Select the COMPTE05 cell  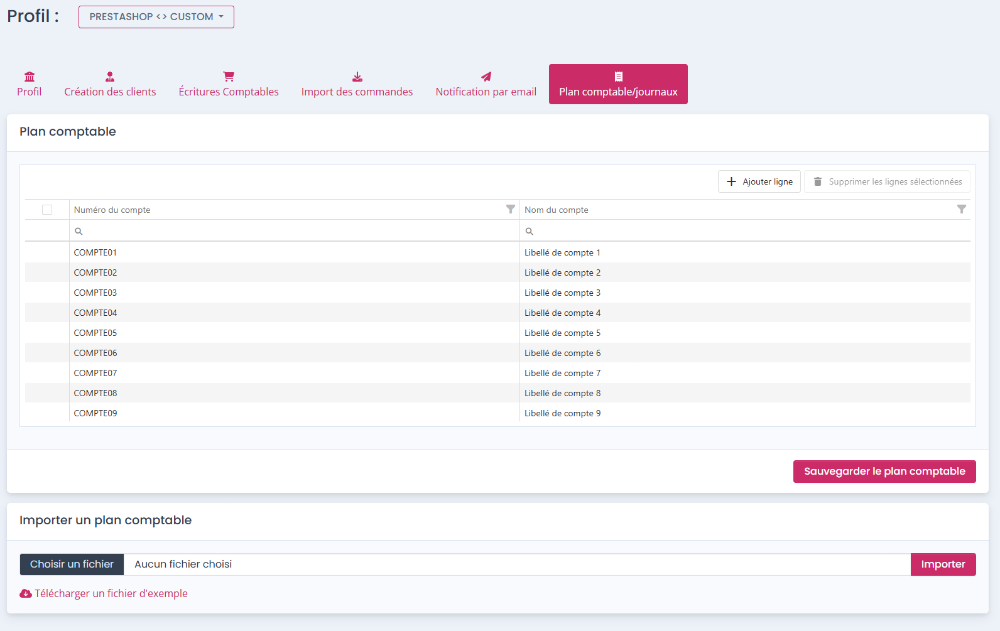click(x=295, y=333)
